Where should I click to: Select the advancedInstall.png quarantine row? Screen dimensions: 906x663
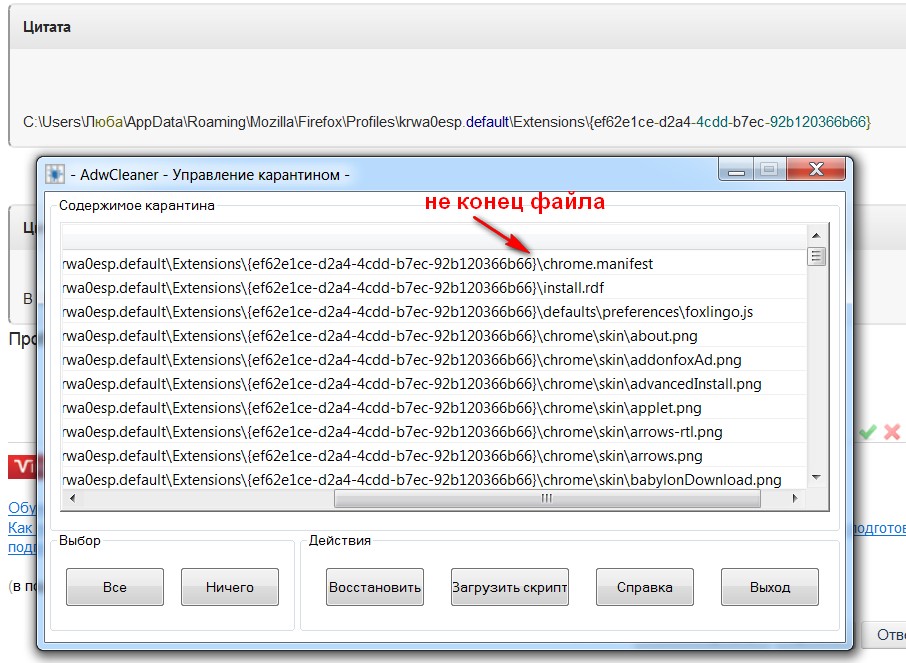(x=433, y=384)
